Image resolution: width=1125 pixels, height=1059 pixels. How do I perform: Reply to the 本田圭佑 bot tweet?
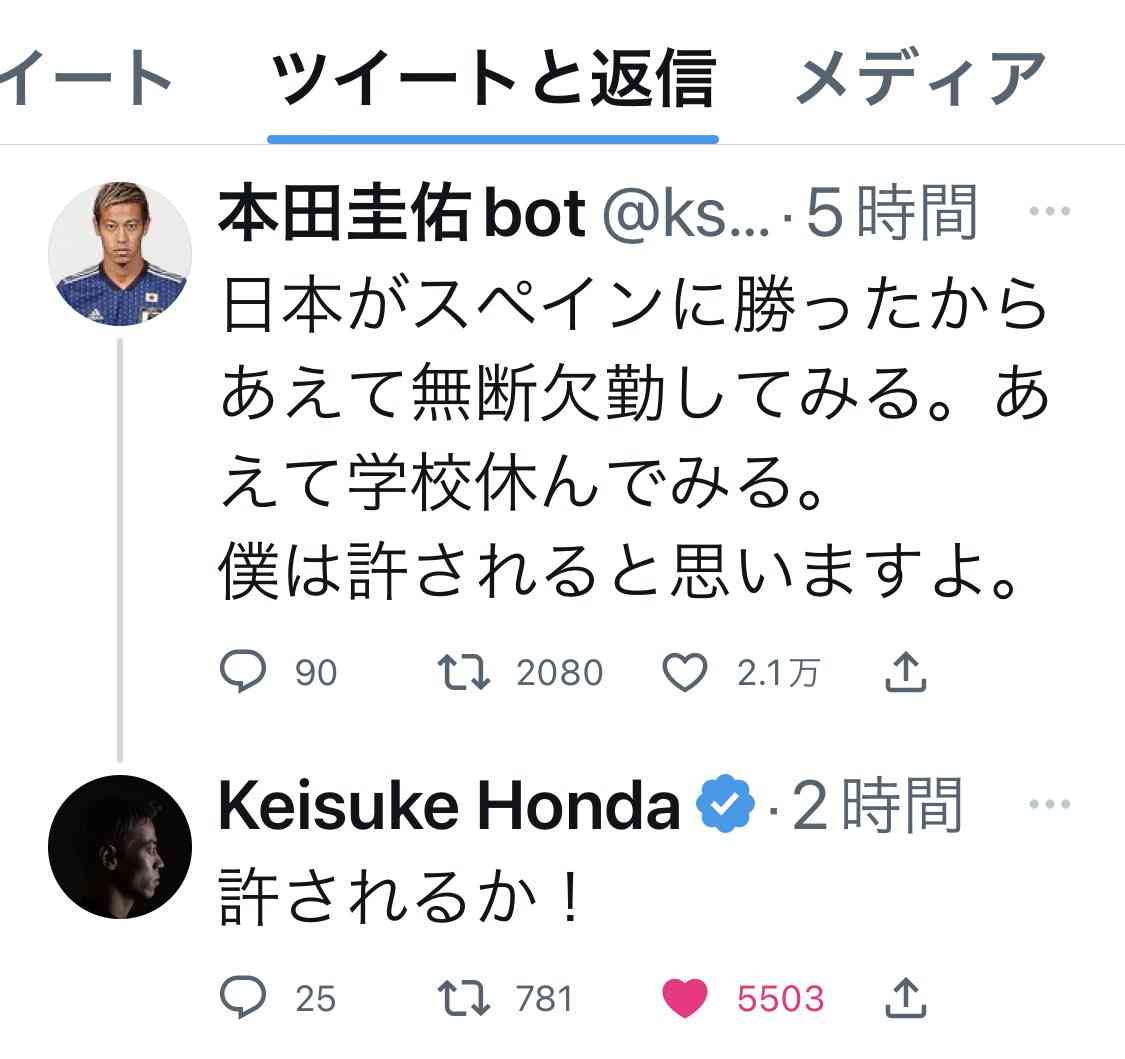pos(243,673)
